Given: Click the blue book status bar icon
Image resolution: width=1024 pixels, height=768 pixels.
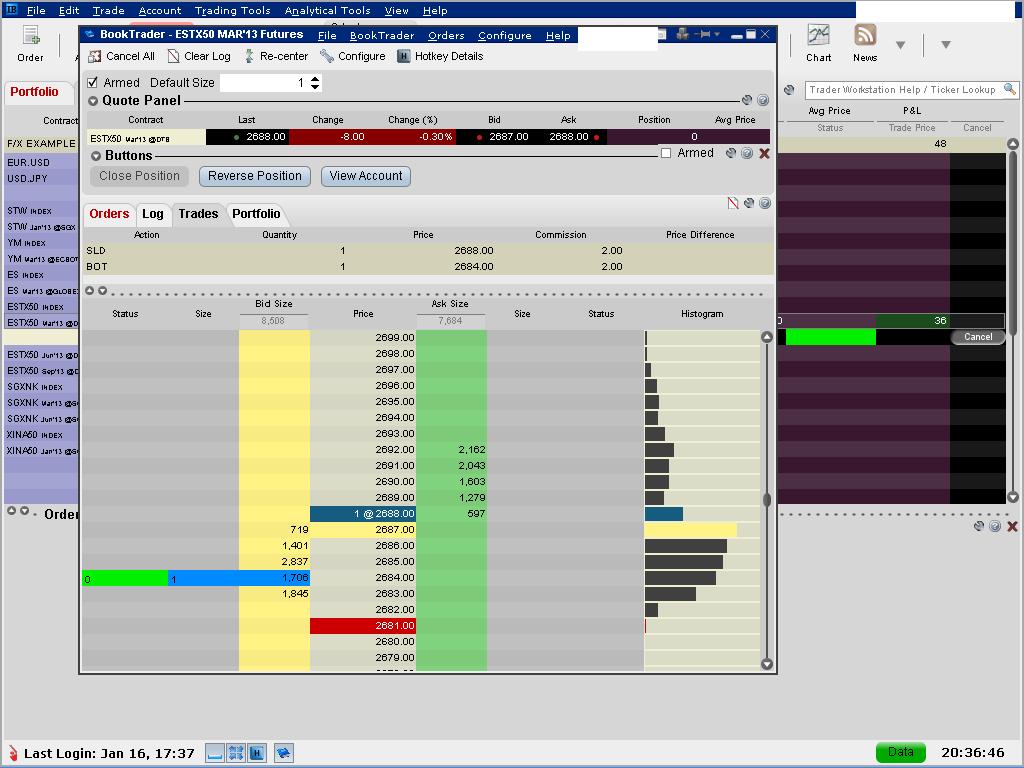Looking at the screenshot, I should point(283,753).
